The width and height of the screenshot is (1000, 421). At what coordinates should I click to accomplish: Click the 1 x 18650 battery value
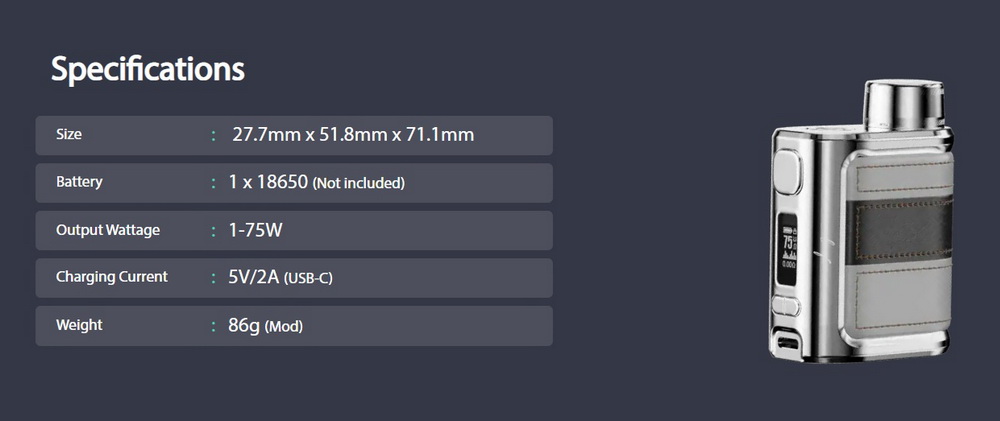(x=268, y=182)
